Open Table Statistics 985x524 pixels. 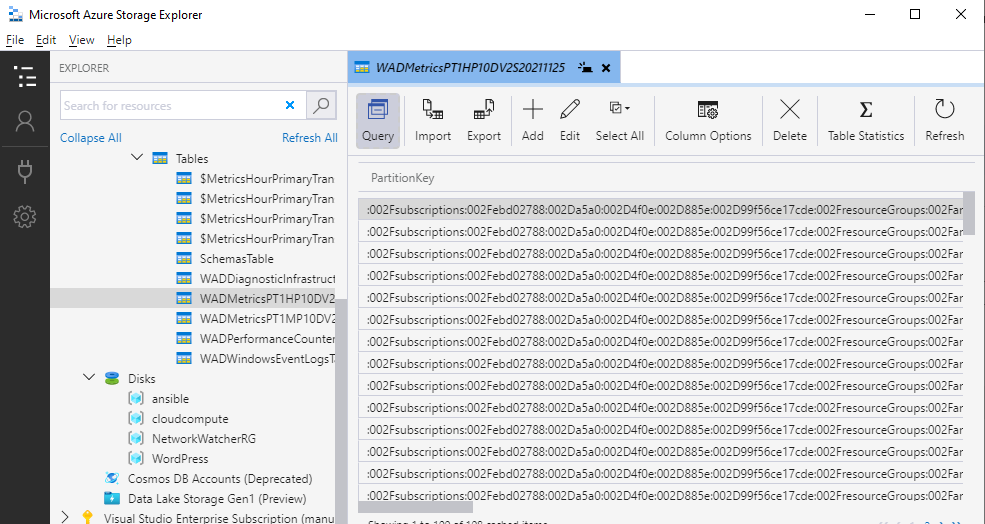866,121
